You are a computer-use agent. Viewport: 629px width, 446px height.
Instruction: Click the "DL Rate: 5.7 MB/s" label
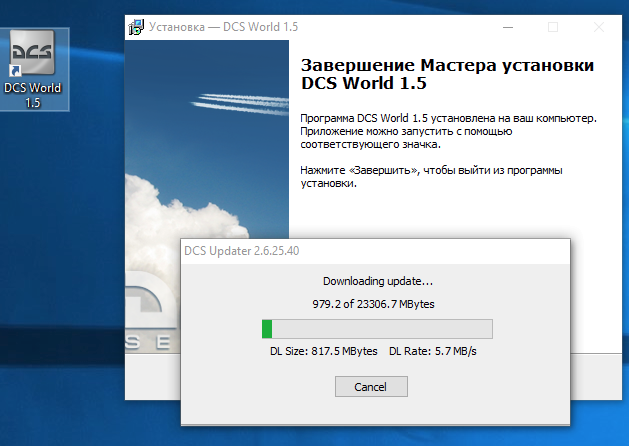[x=432, y=351]
